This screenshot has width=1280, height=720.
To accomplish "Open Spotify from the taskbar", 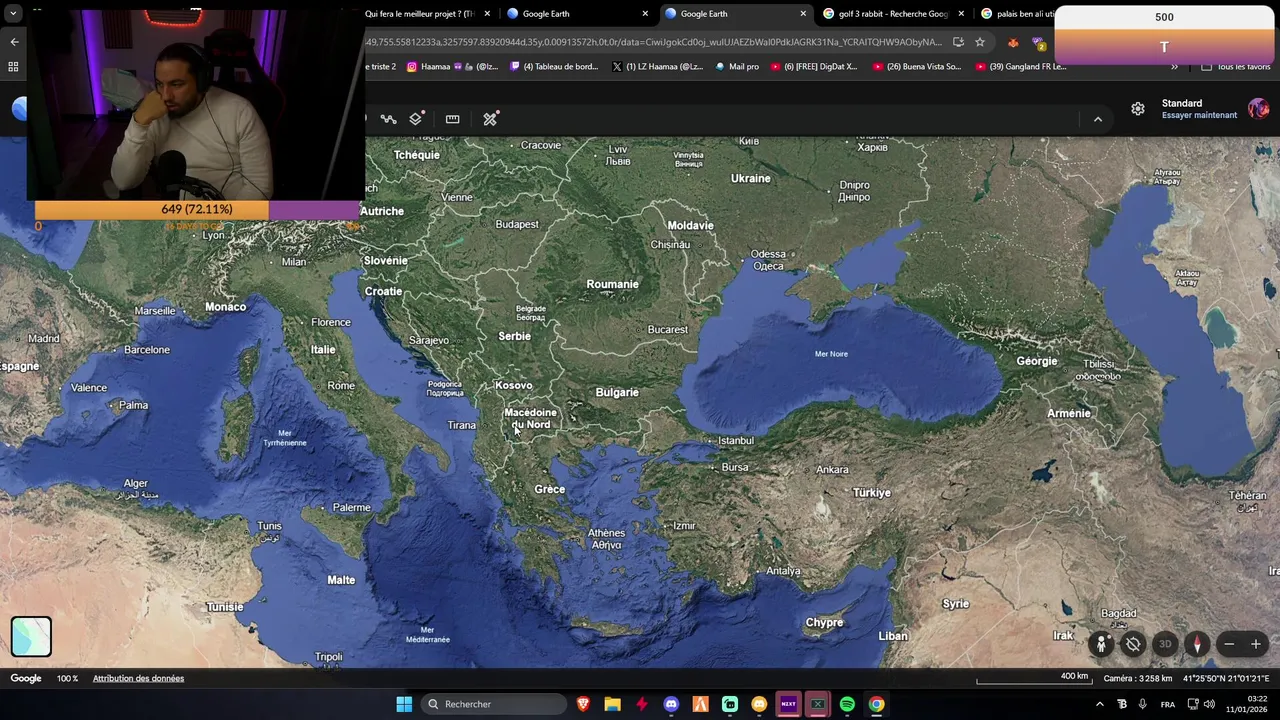I will click(847, 704).
